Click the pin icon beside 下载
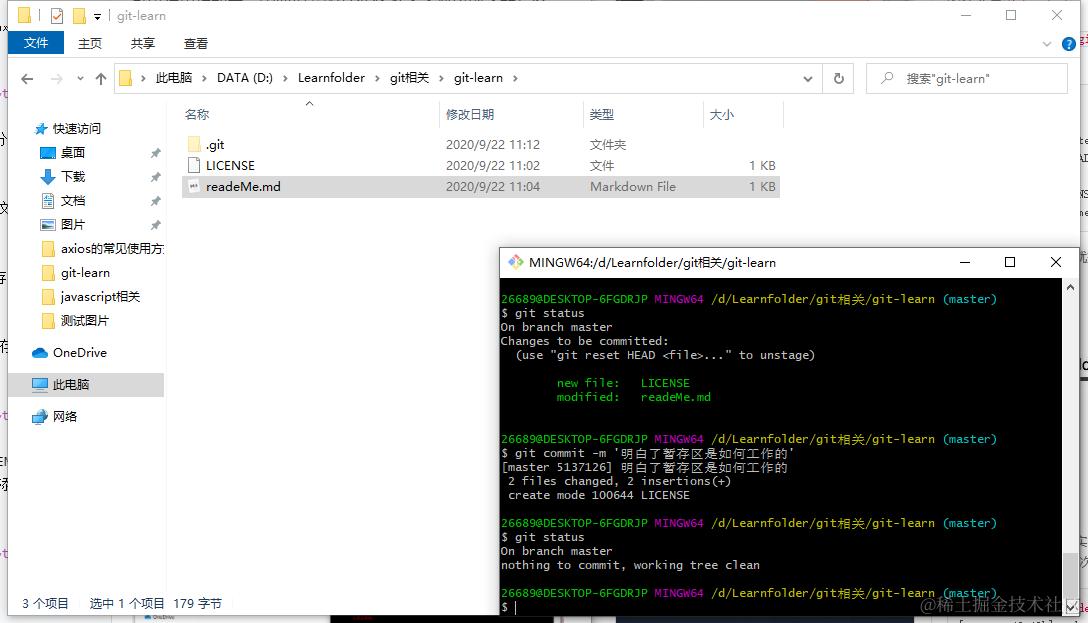Image resolution: width=1088 pixels, height=623 pixels. click(155, 177)
